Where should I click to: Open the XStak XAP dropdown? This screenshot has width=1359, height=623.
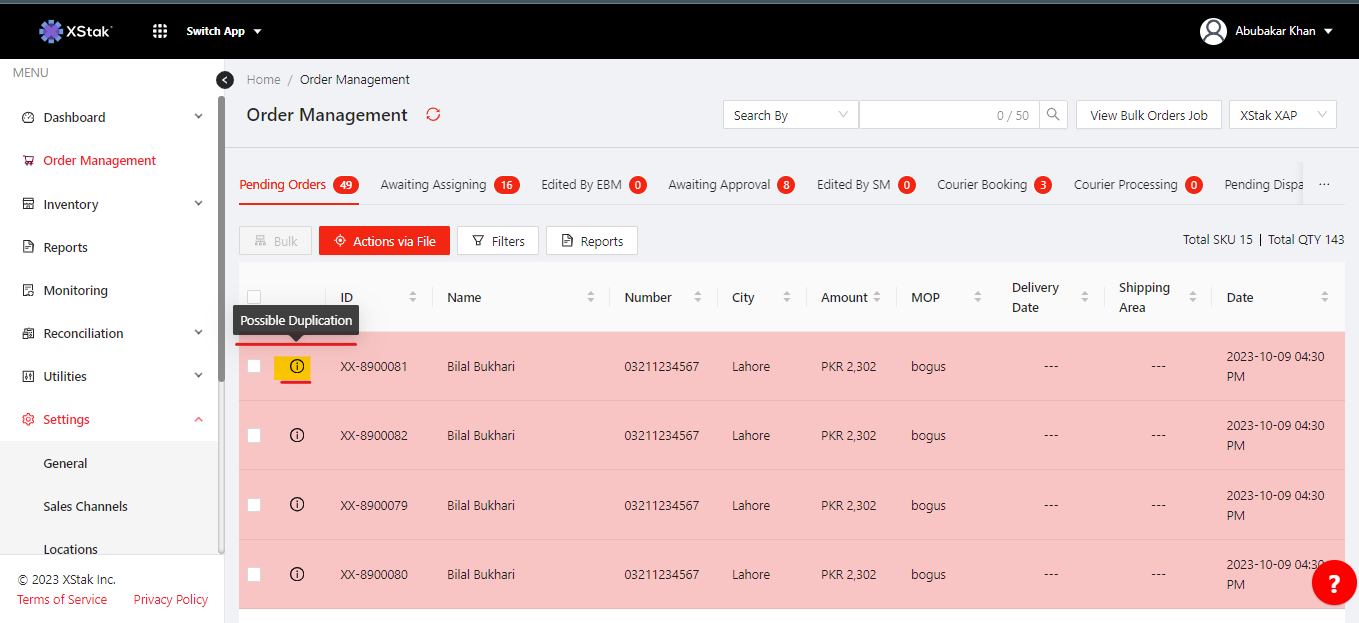[x=1282, y=115]
